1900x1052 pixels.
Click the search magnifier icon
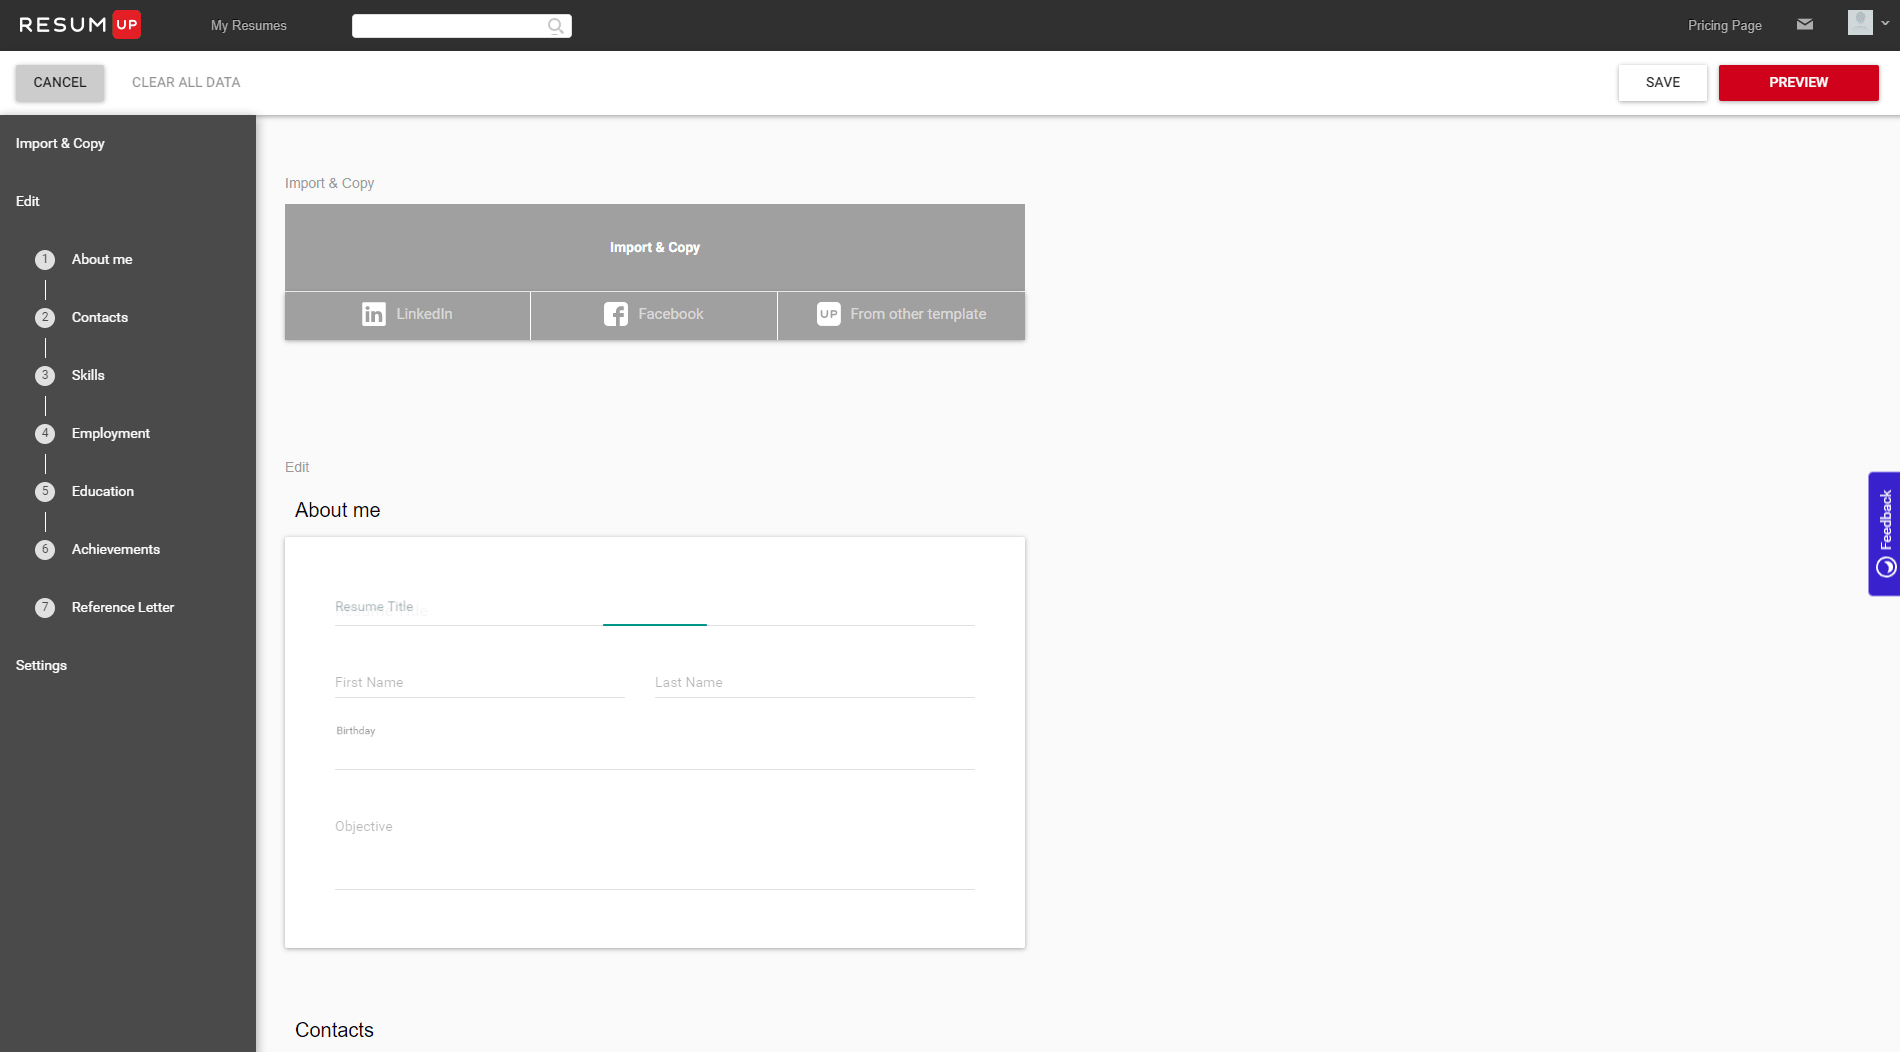tap(556, 25)
